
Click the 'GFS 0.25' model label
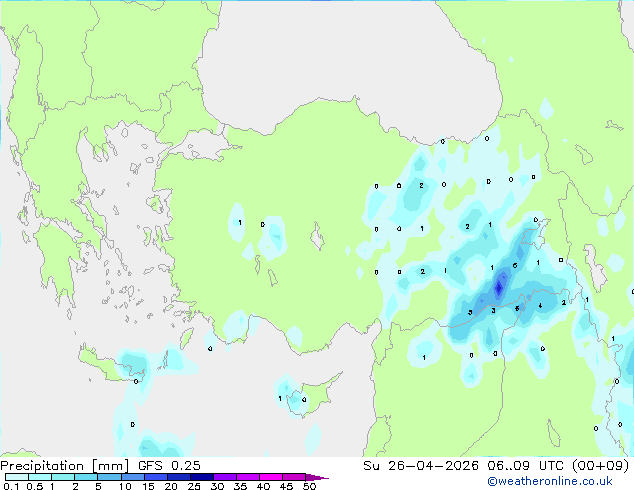point(169,466)
